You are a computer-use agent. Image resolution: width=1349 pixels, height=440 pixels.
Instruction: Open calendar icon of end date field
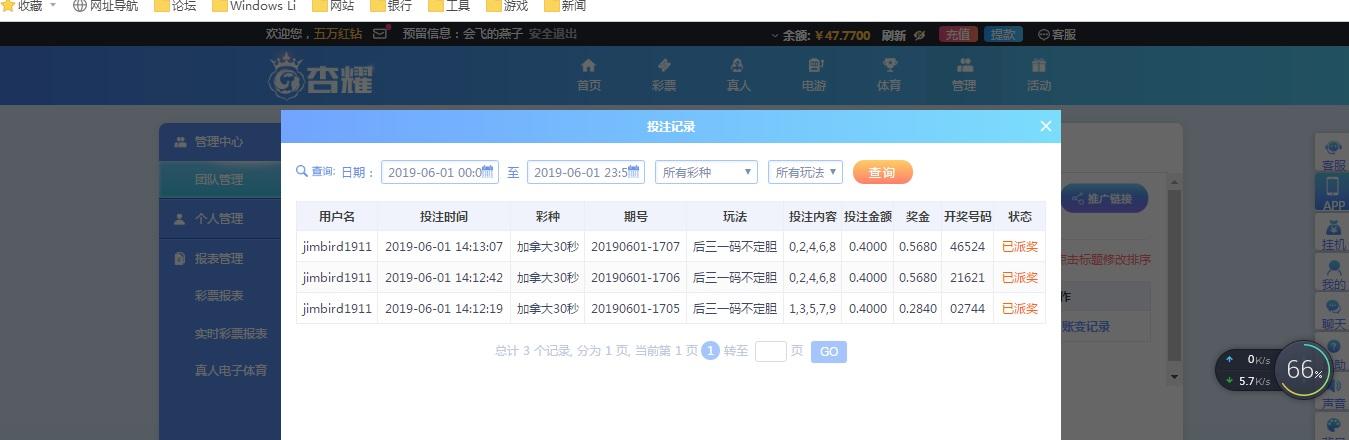pyautogui.click(x=635, y=171)
